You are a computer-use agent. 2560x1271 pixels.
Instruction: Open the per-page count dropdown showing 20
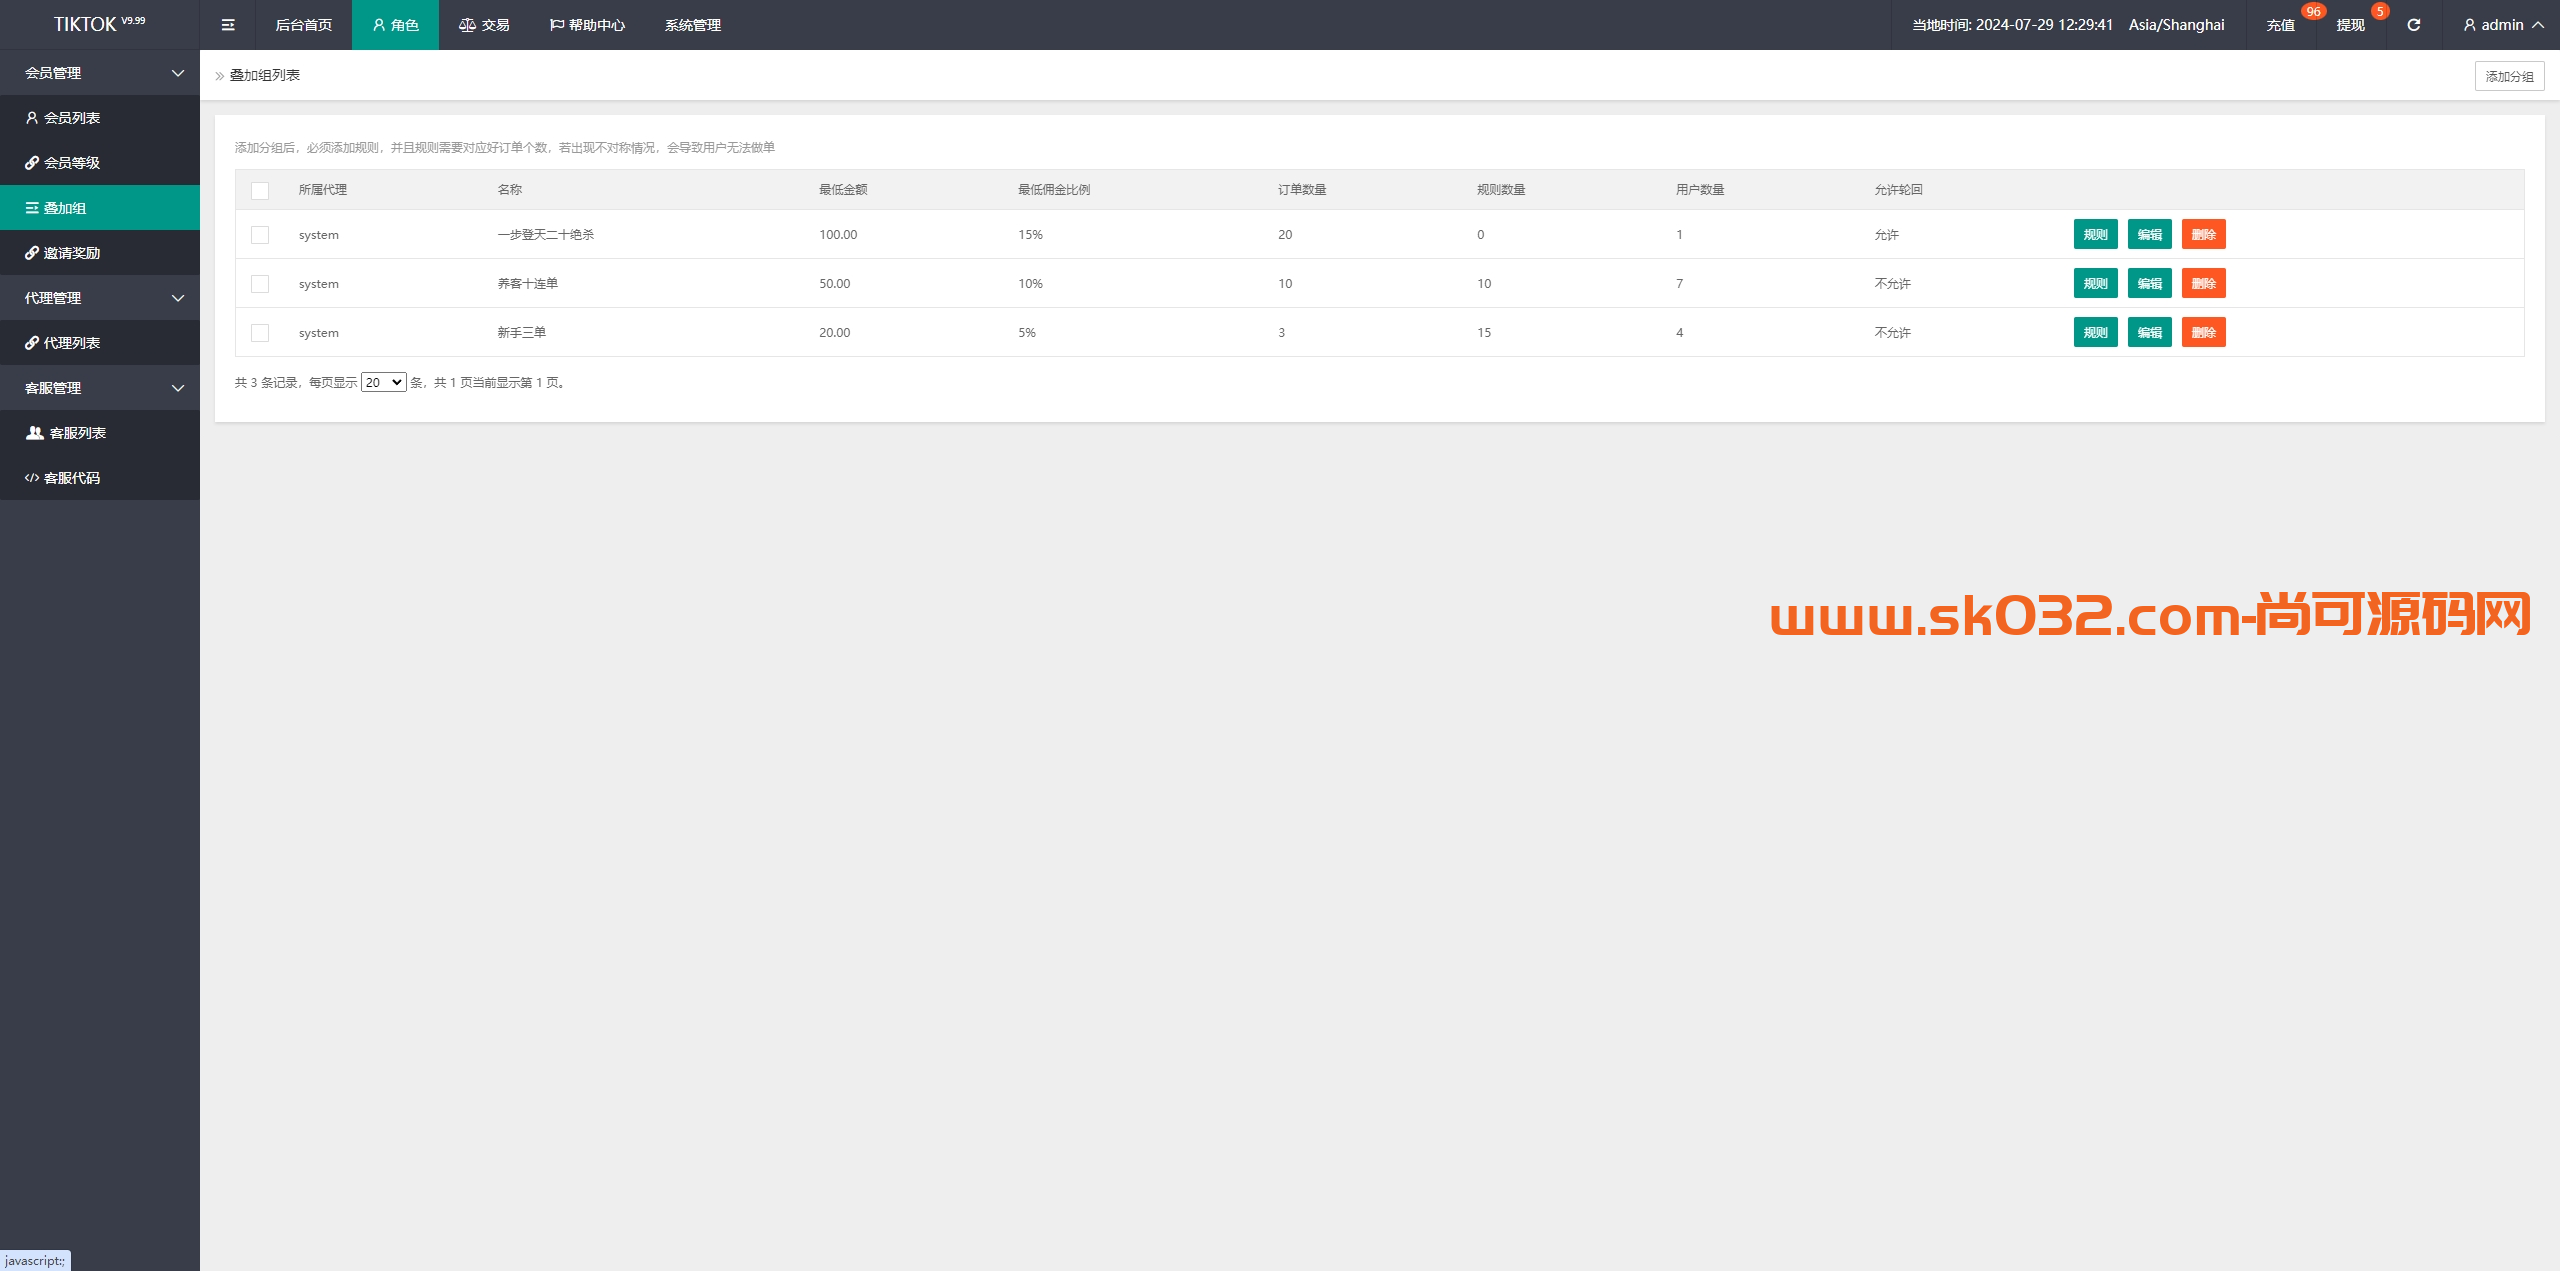(383, 382)
